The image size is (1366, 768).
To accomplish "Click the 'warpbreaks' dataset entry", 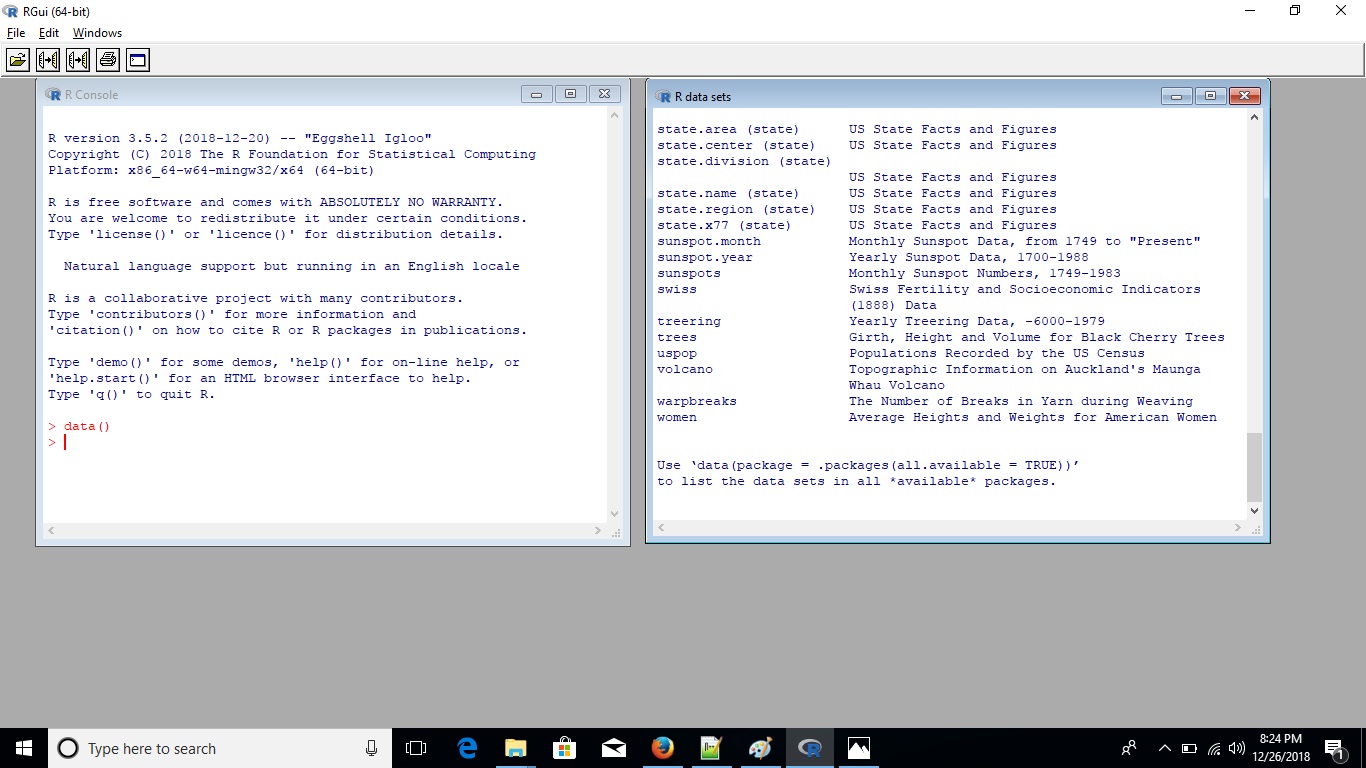I will pos(697,401).
